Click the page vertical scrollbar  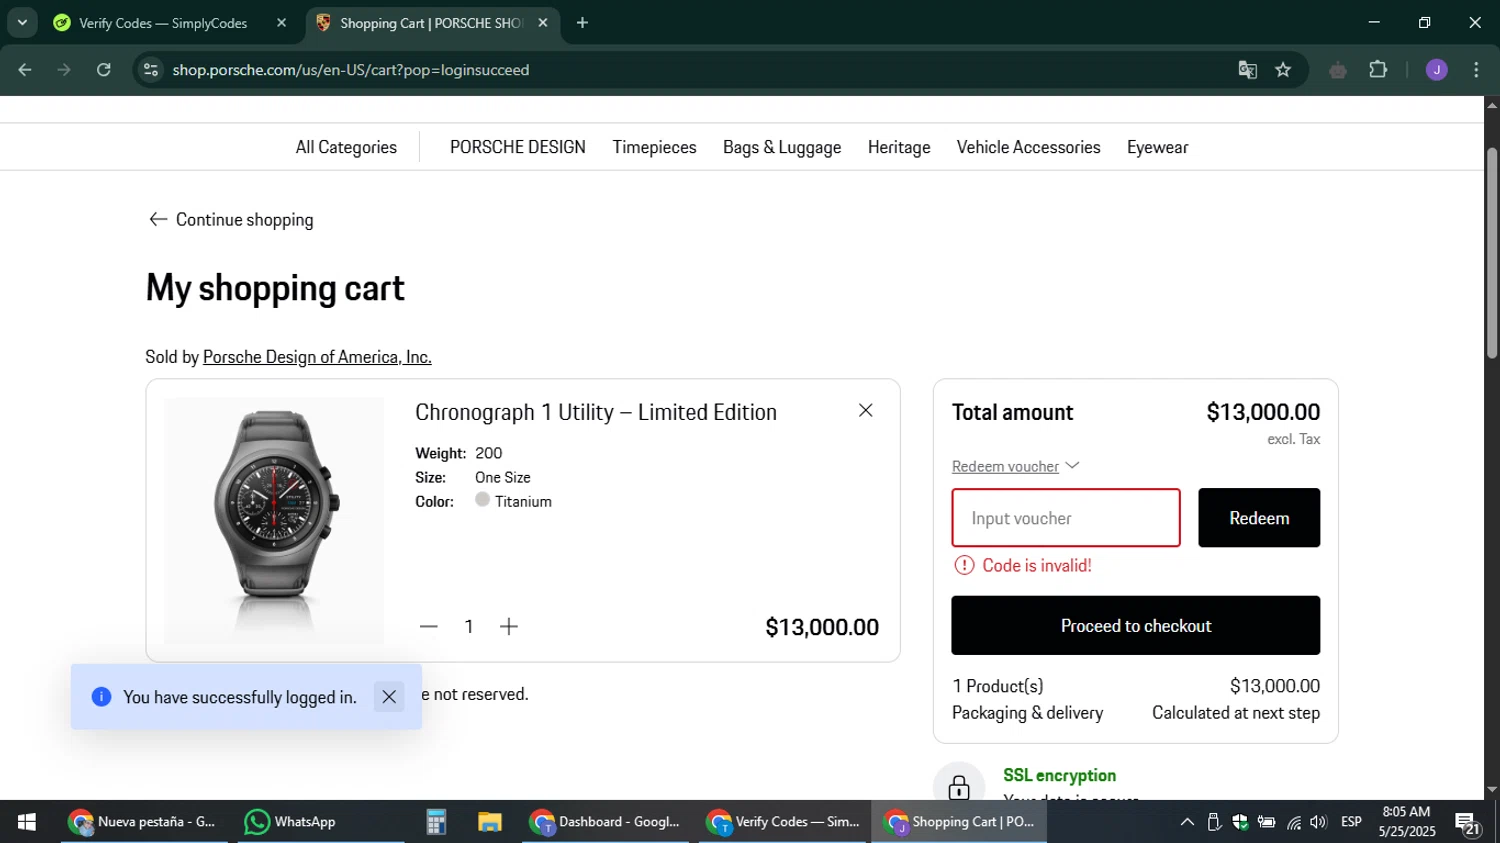click(x=1492, y=254)
